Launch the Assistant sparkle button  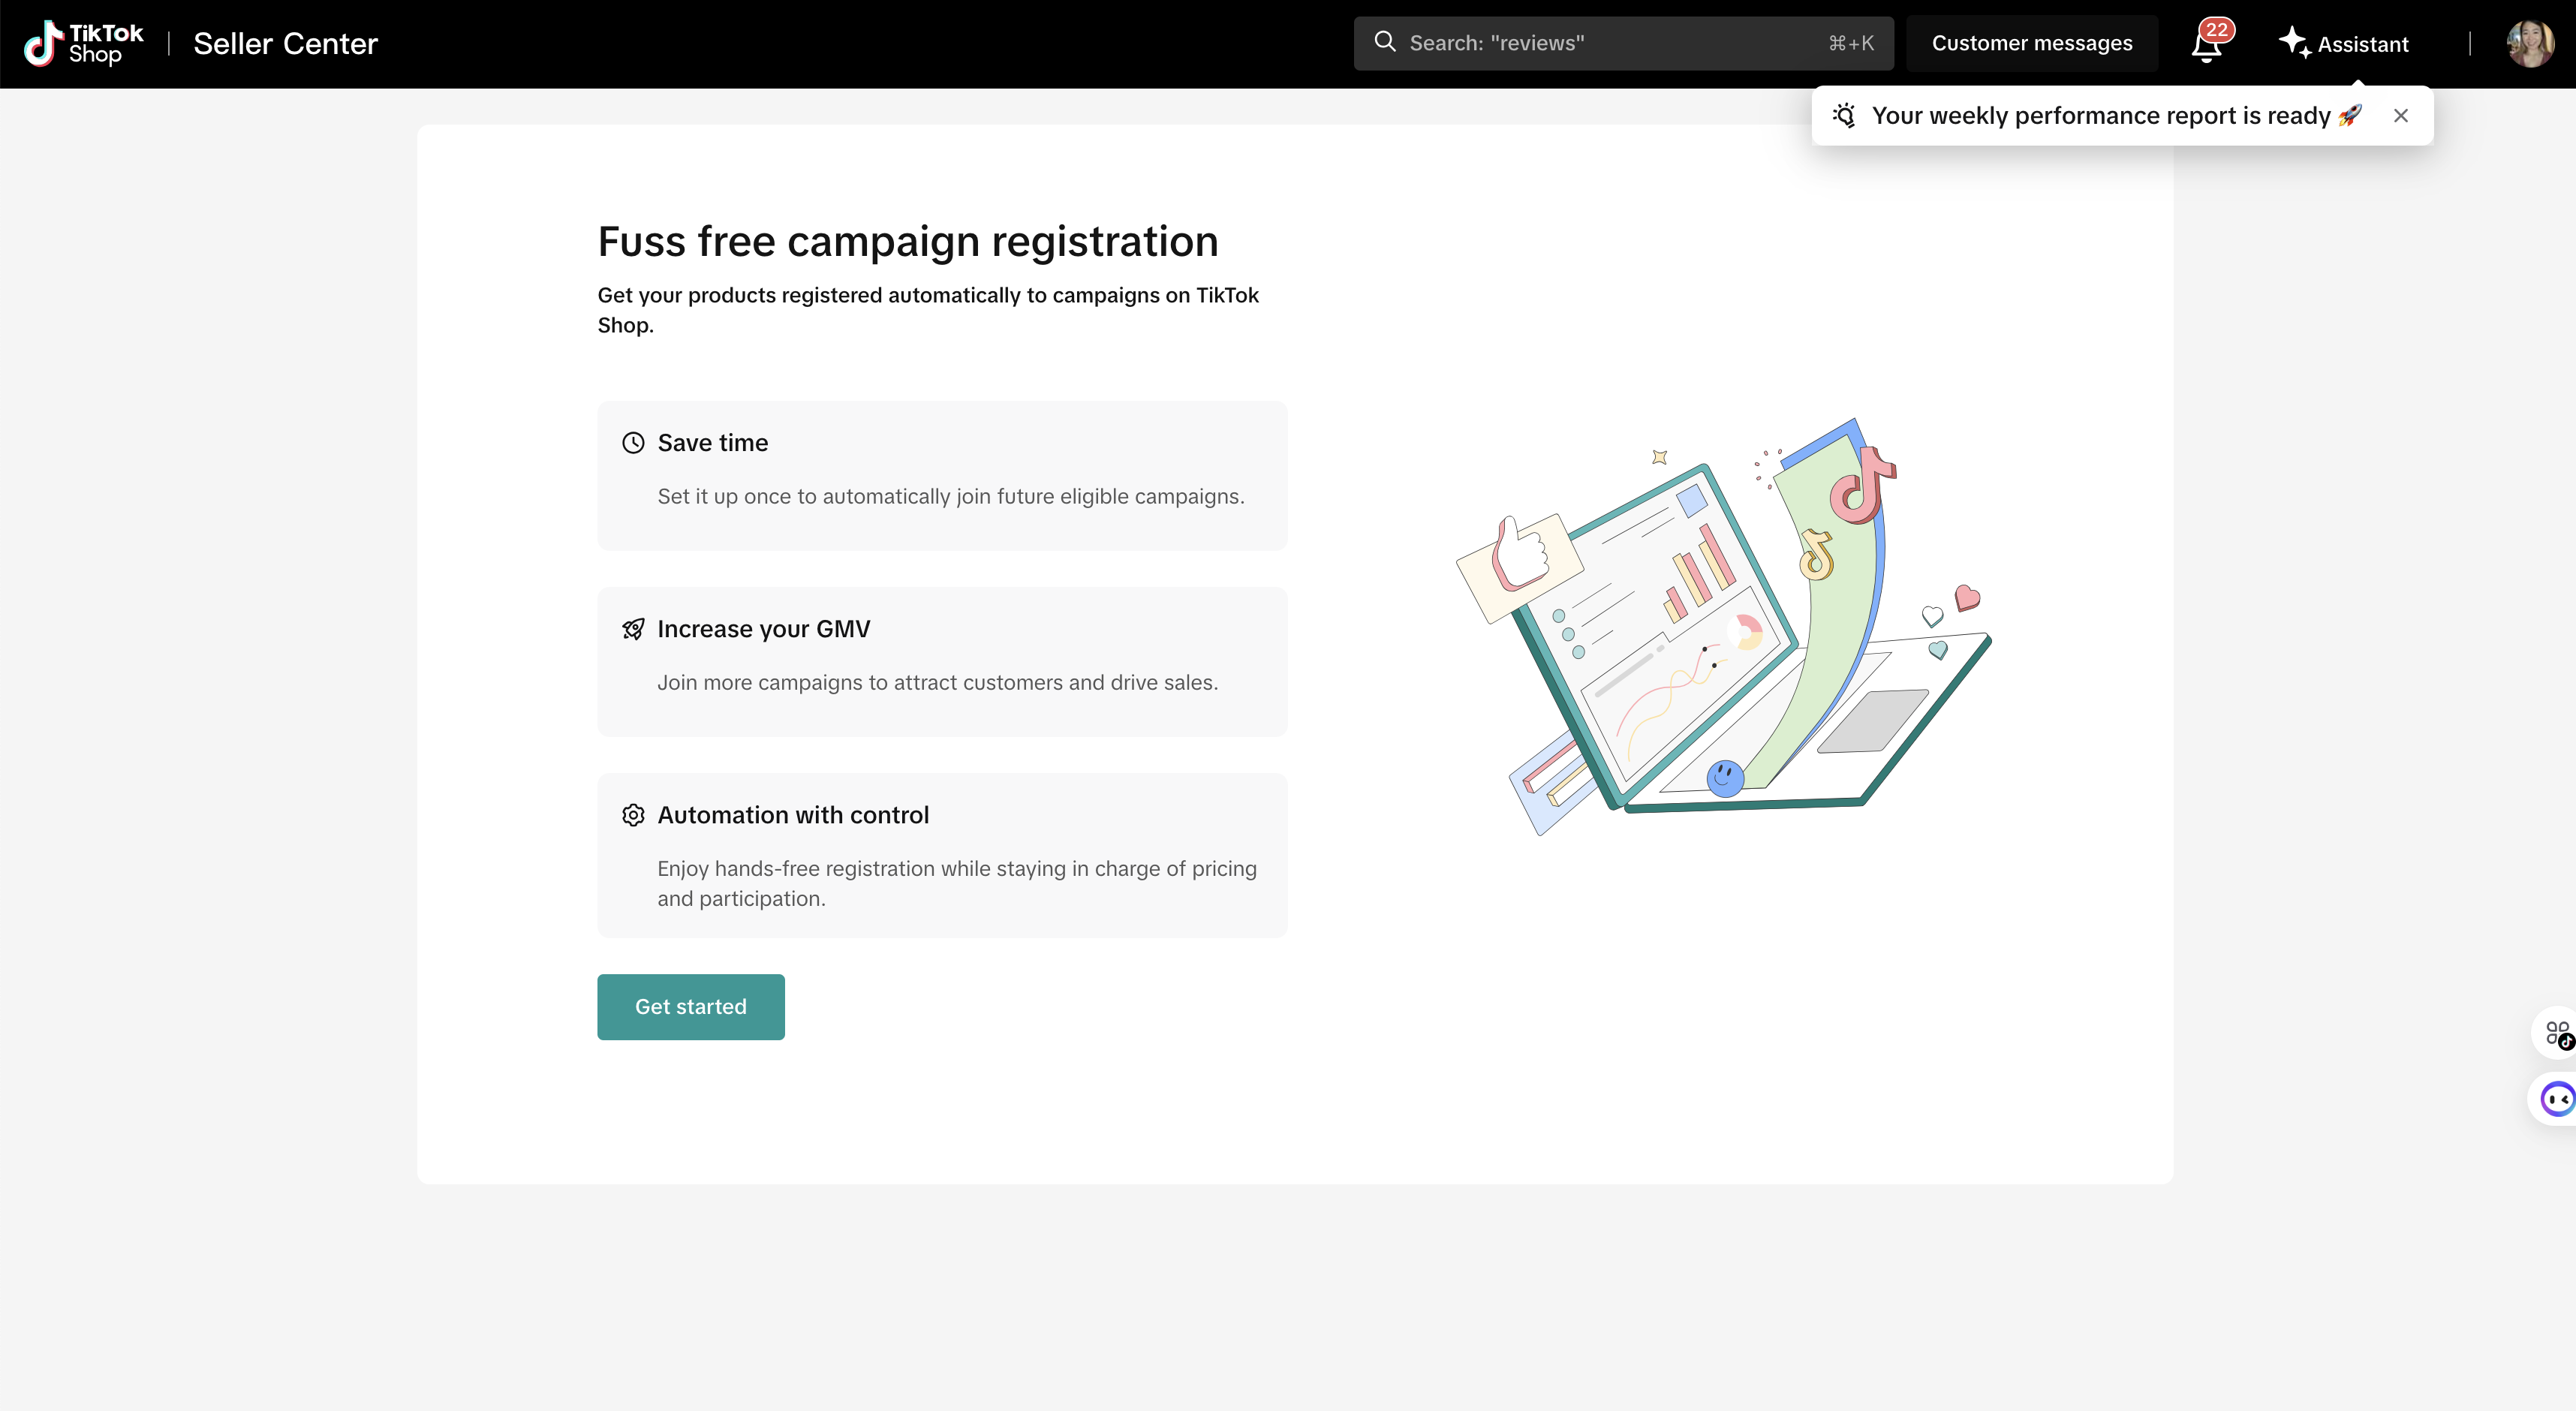point(2343,44)
